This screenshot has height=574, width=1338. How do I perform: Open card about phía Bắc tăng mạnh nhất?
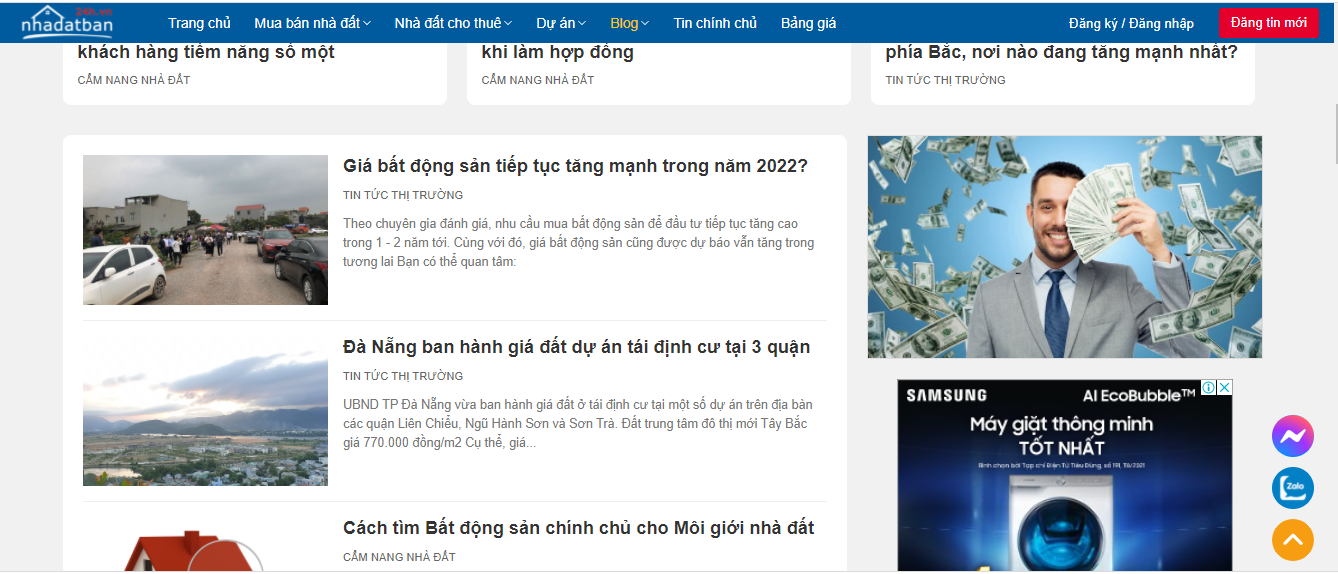[1061, 52]
